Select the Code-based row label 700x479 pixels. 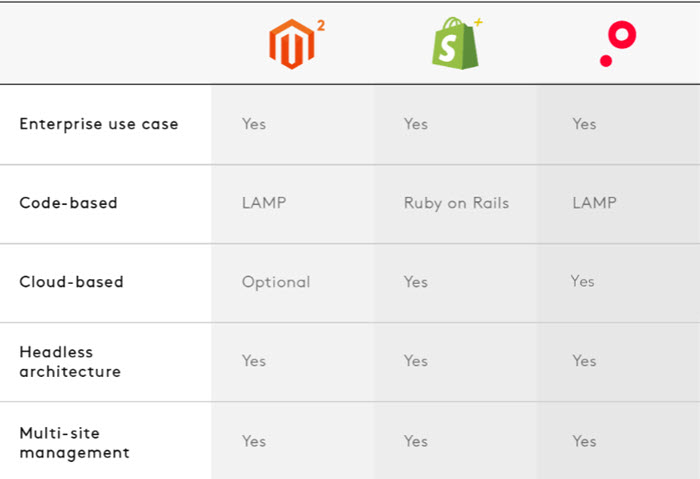(x=69, y=203)
